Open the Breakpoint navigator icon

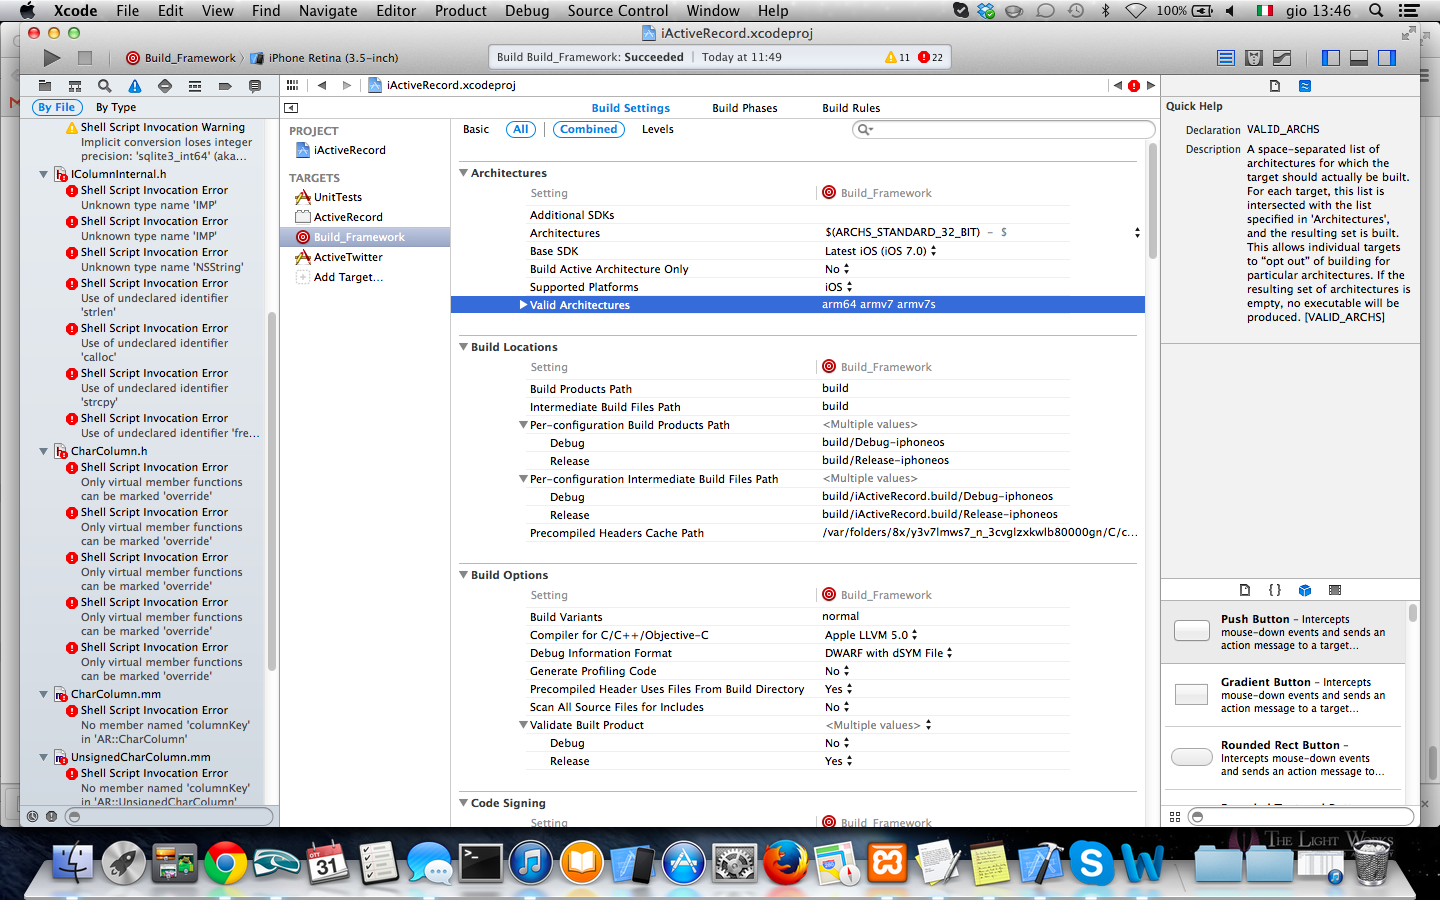tap(225, 86)
